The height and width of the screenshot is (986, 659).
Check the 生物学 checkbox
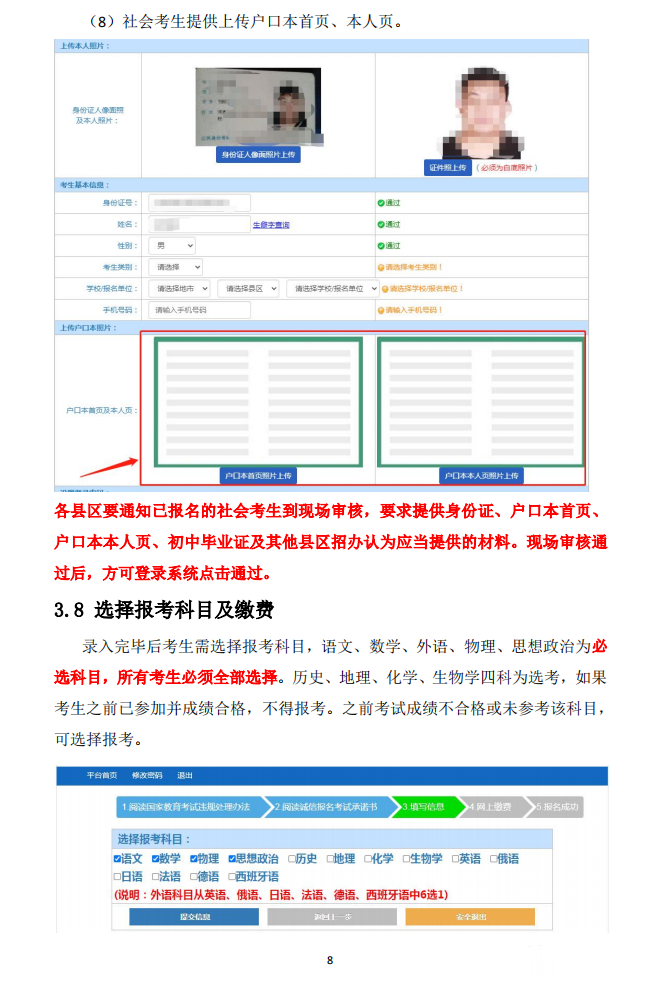[x=406, y=859]
